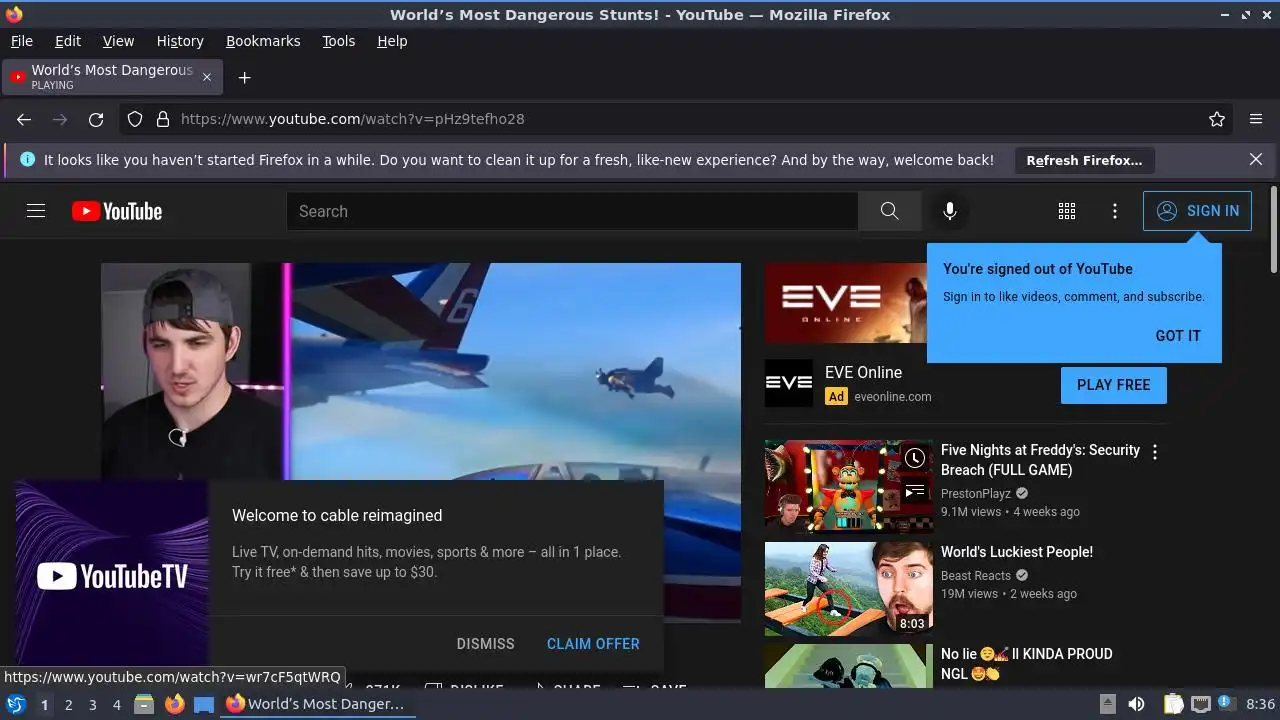This screenshot has width=1280, height=720.
Task: Click the YouTube TV promo logo
Action: [112, 576]
